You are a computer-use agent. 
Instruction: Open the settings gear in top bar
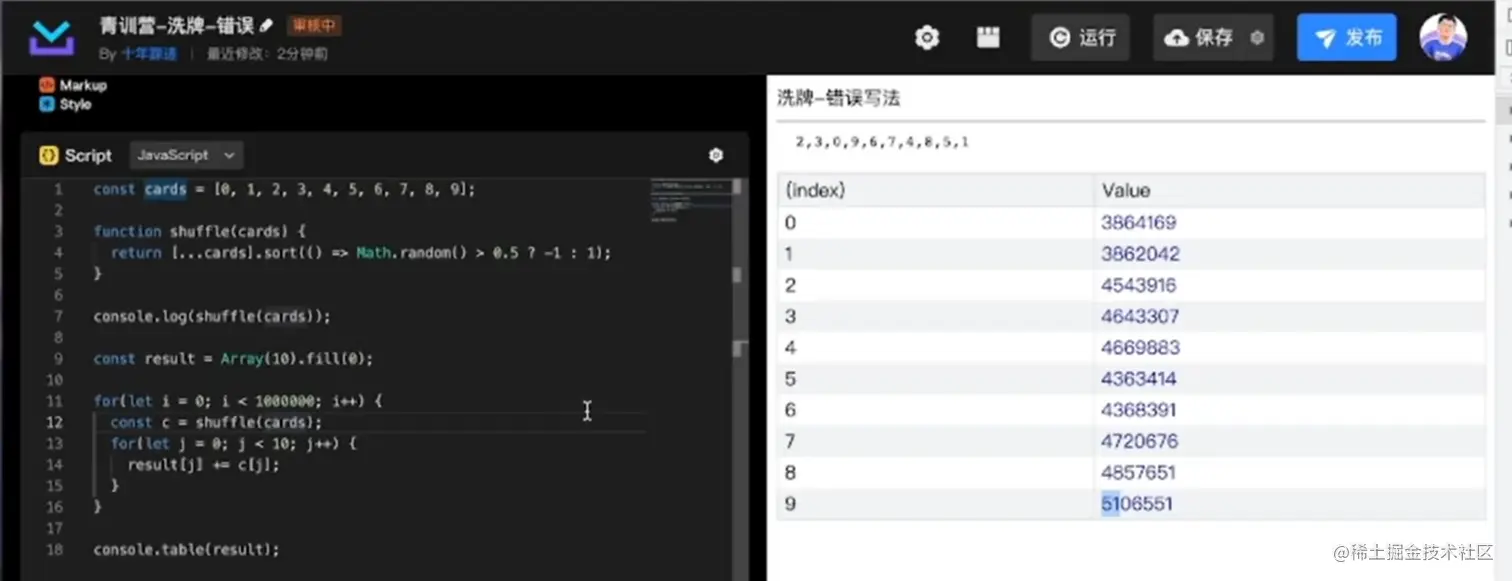pyautogui.click(x=927, y=38)
